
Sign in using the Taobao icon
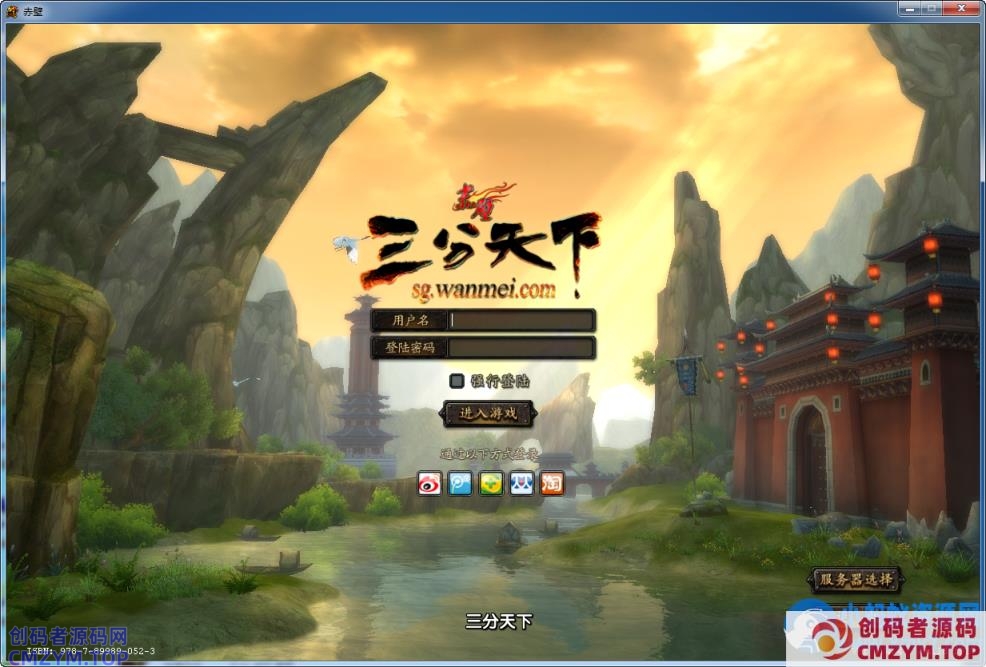click(552, 484)
